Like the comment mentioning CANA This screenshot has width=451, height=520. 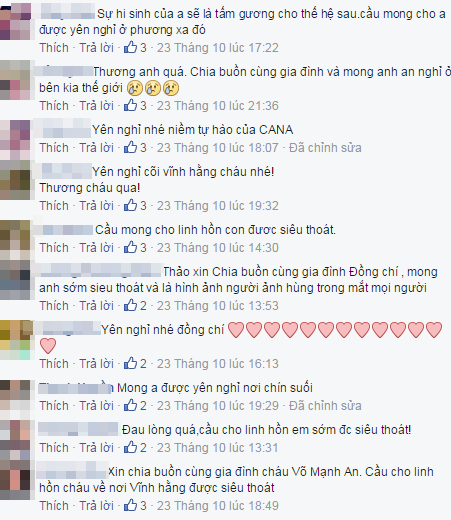click(54, 148)
